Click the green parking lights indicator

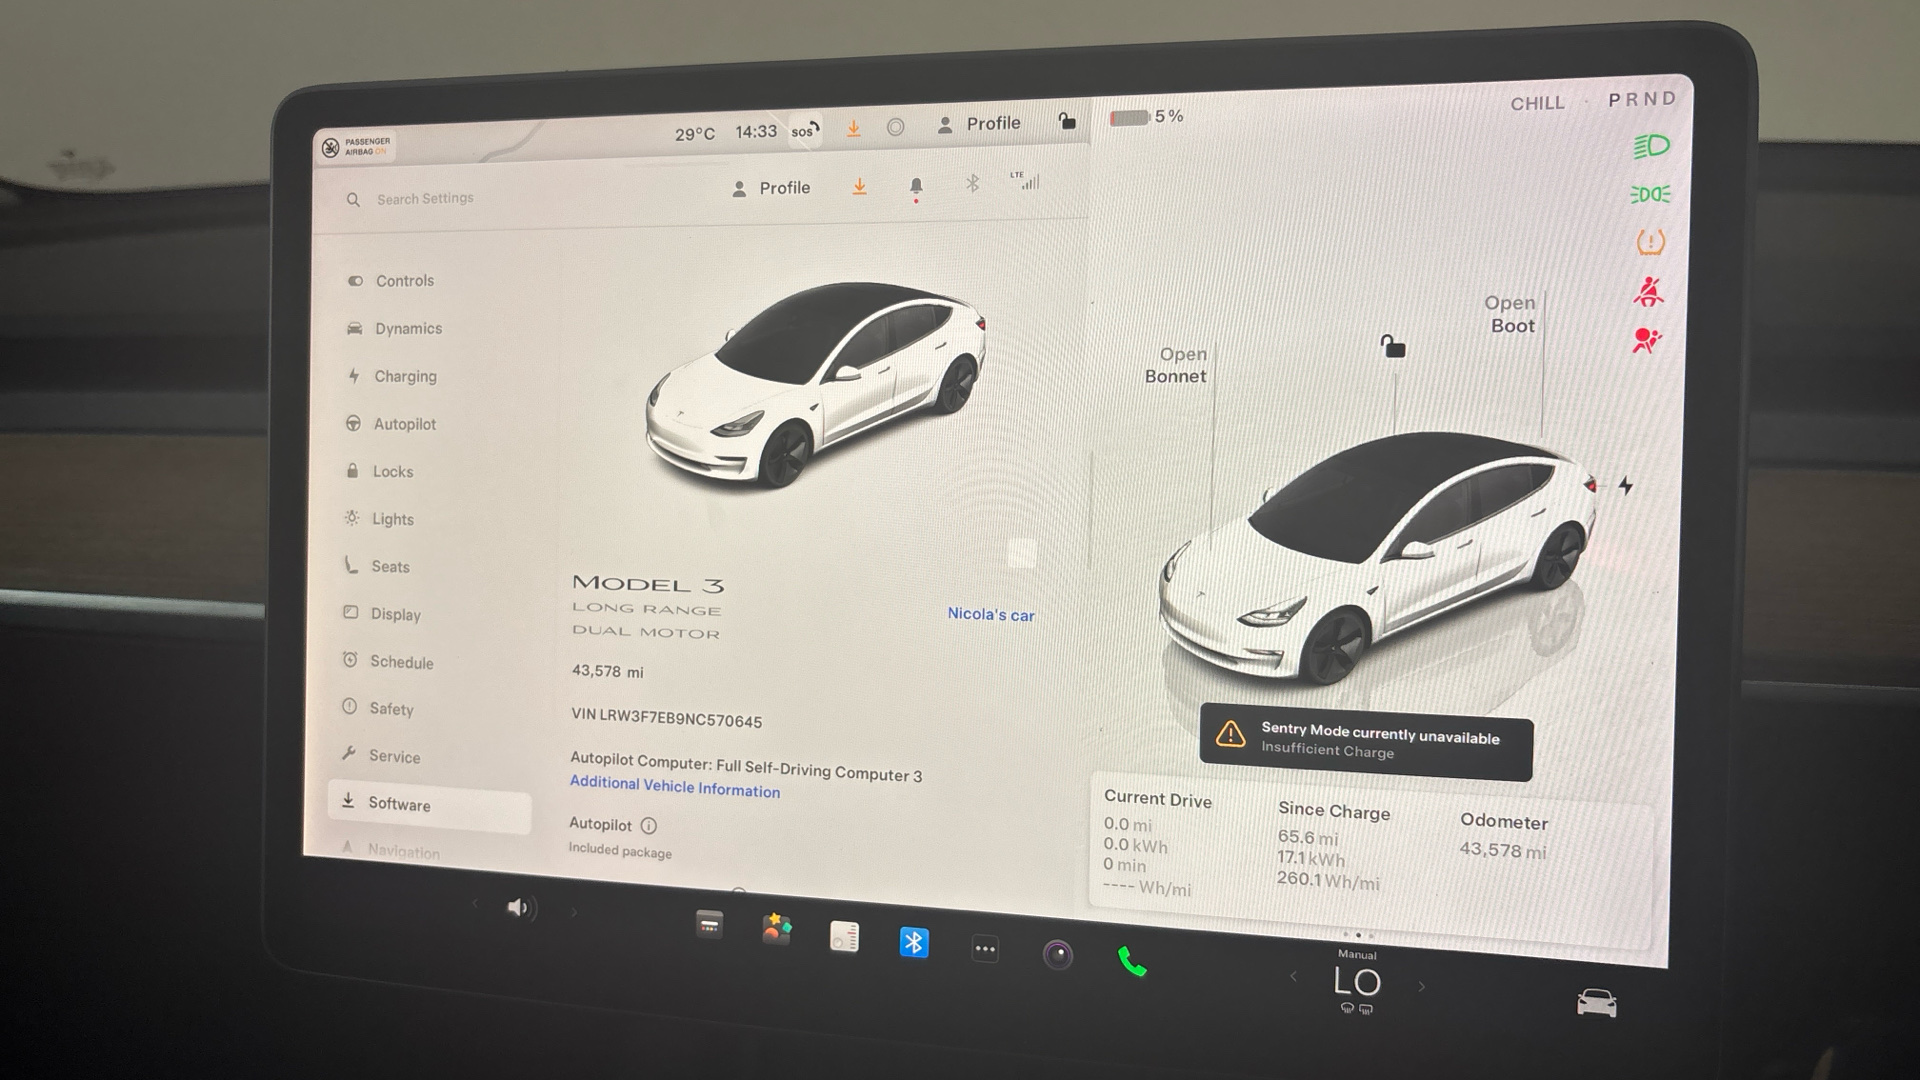1650,194
